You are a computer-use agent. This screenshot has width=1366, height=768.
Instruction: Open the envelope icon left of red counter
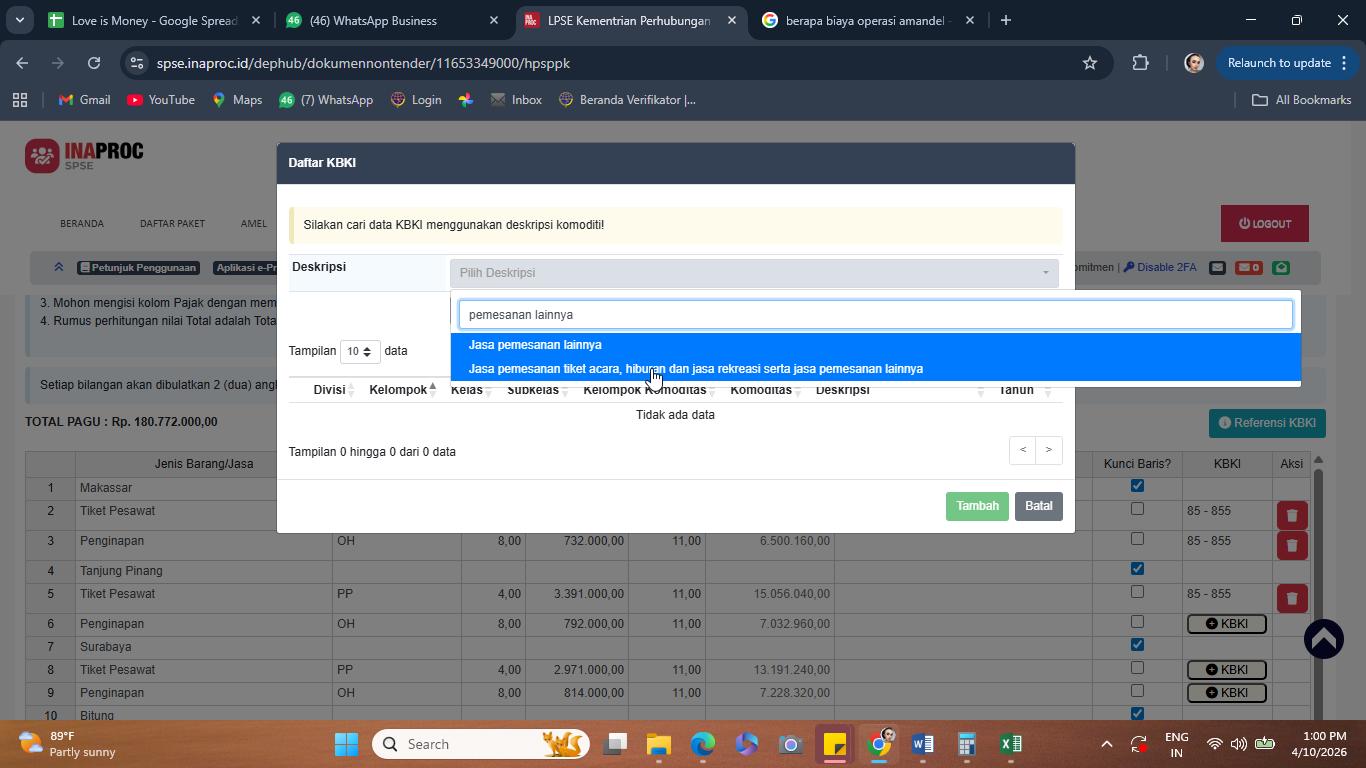1217,267
